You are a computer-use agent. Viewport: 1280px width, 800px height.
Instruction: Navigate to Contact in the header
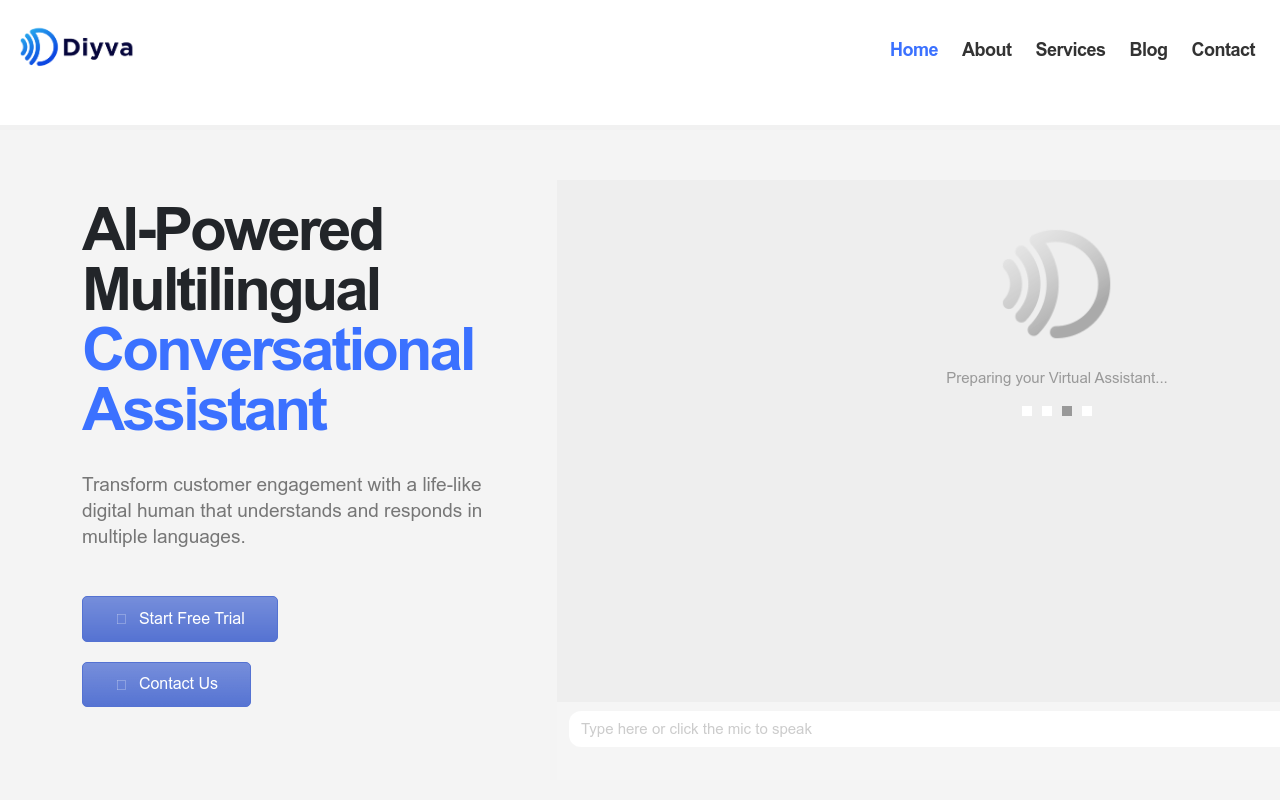tap(1223, 50)
